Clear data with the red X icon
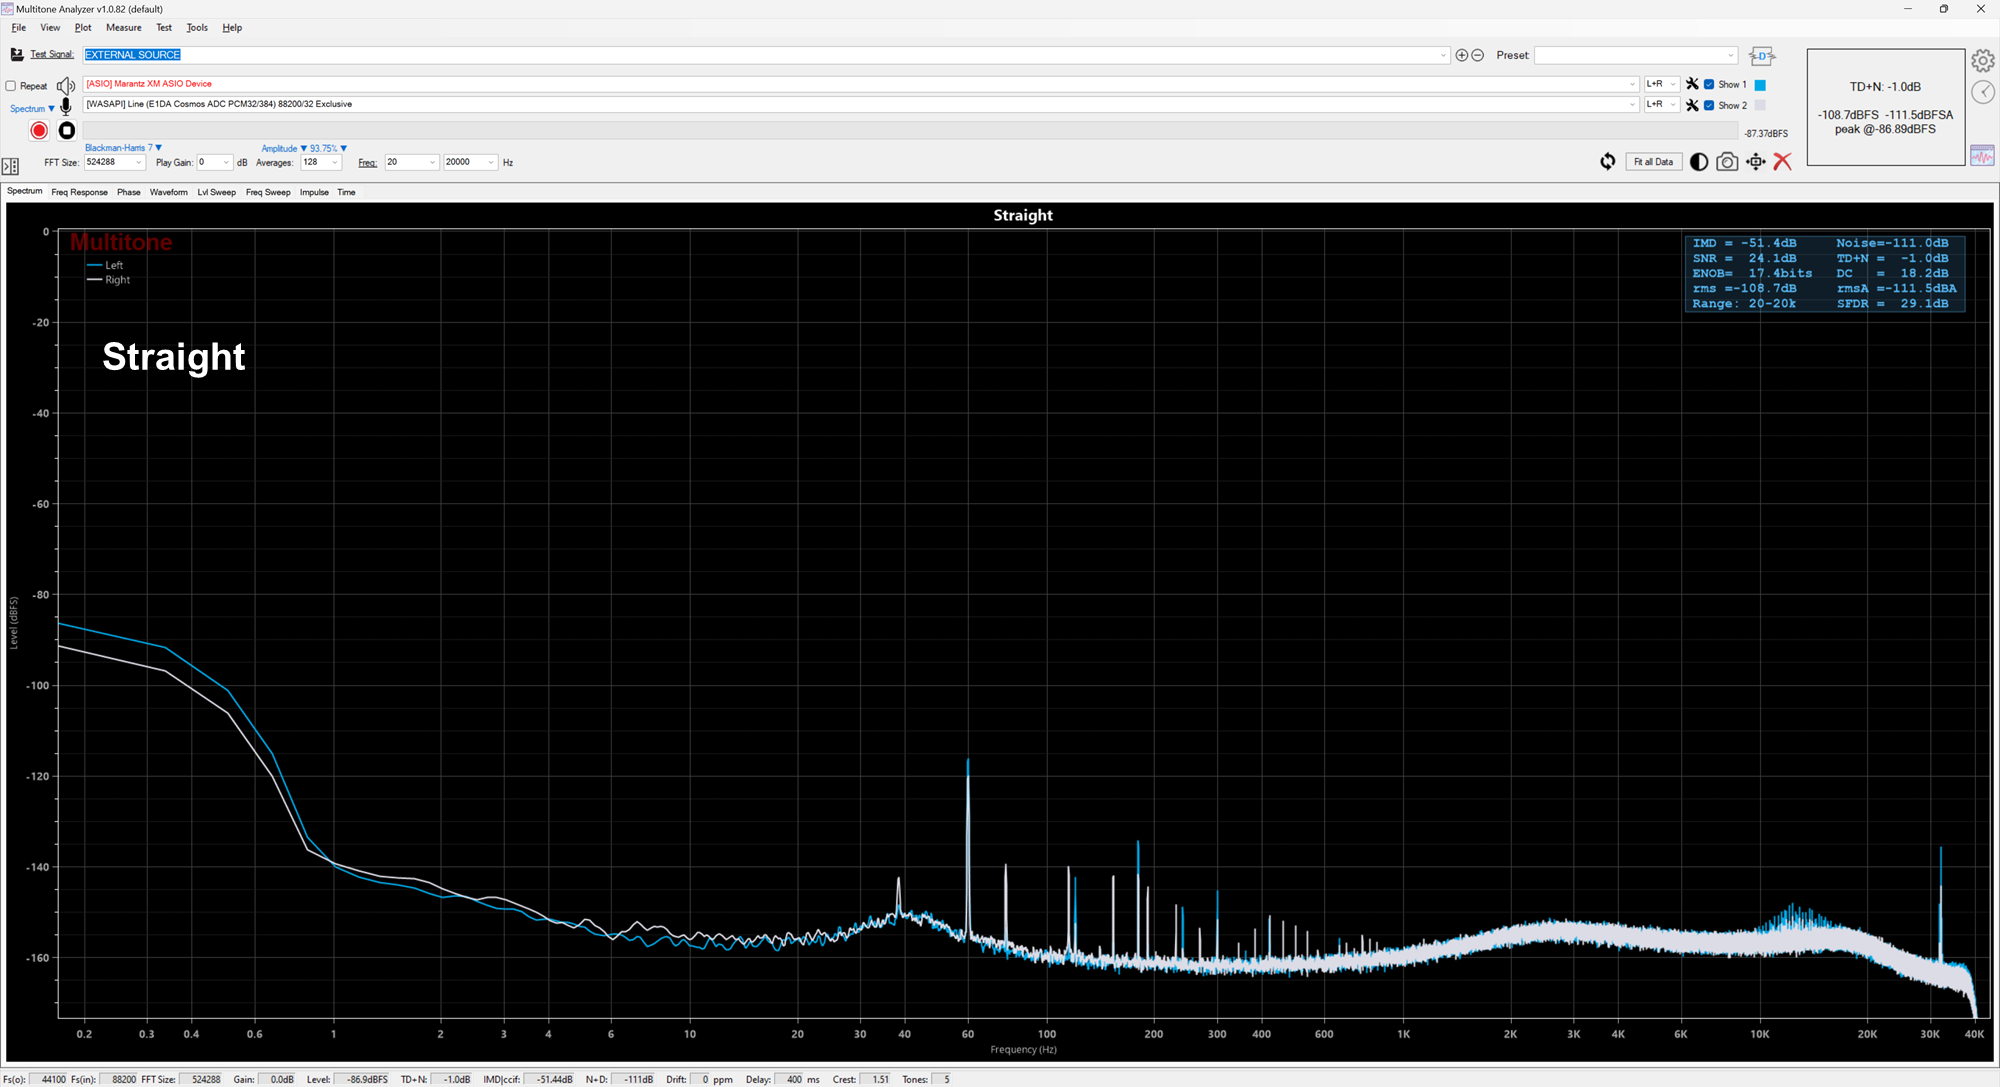 coord(1782,162)
